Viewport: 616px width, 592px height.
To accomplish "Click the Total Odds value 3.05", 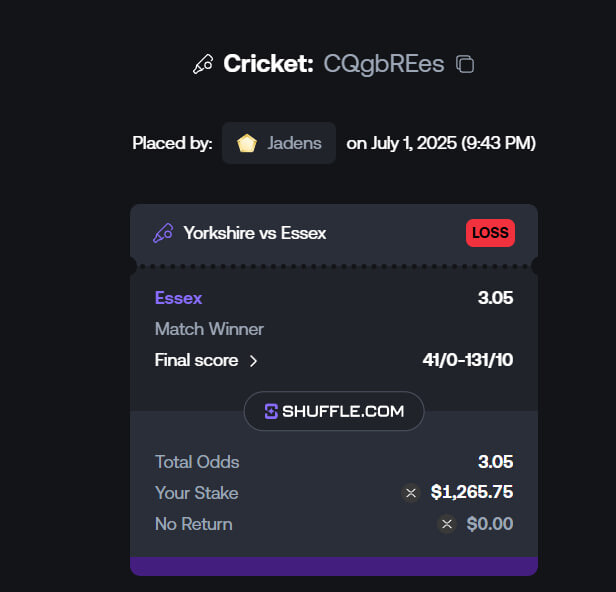I will click(x=495, y=462).
